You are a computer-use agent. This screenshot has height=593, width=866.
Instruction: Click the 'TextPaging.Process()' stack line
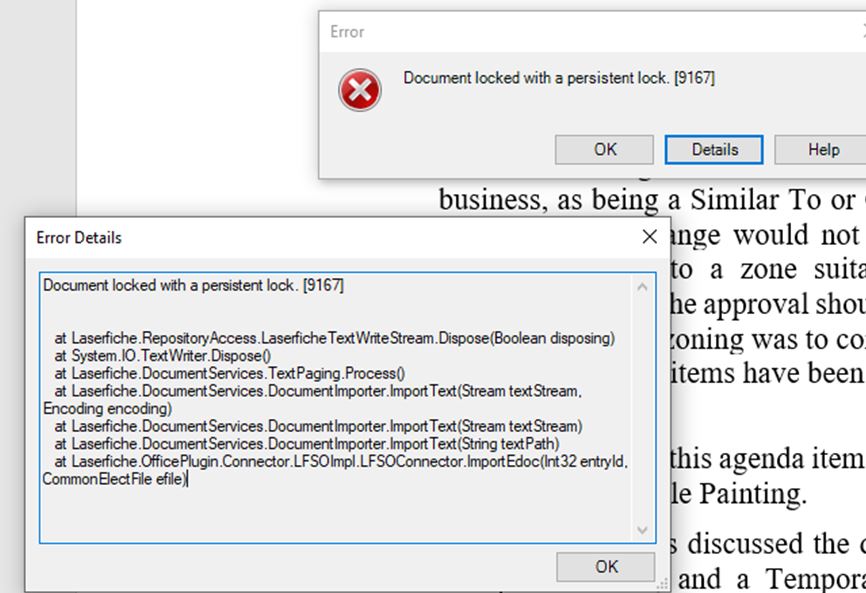click(x=230, y=373)
